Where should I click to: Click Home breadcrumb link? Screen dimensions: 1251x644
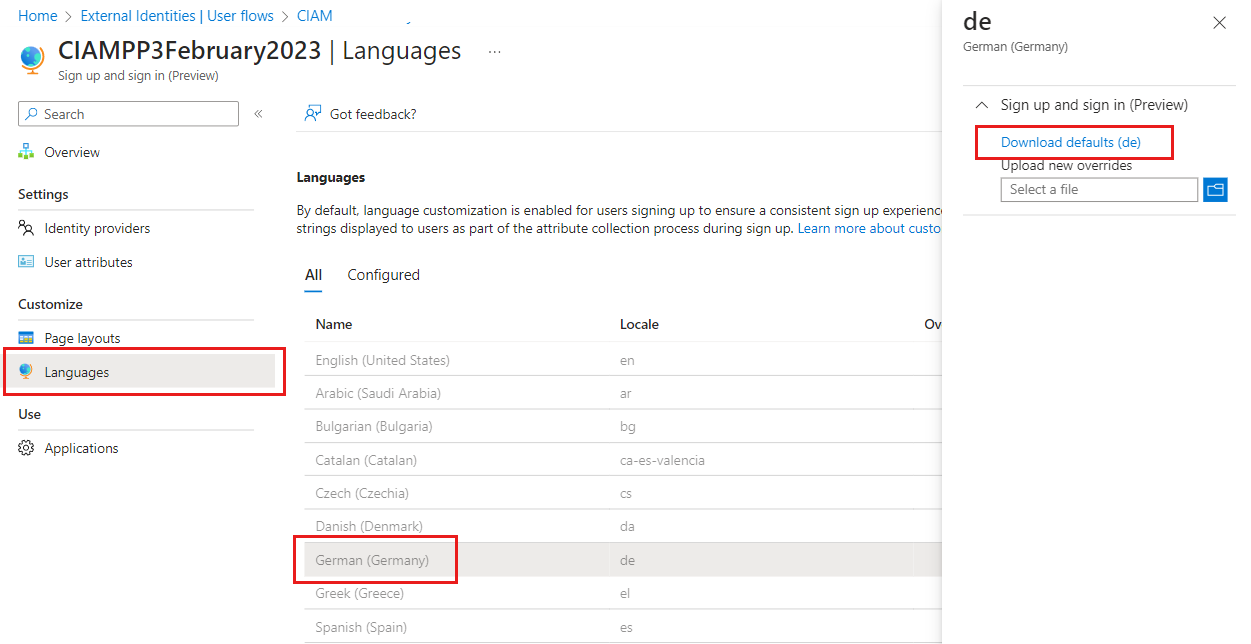coord(38,16)
